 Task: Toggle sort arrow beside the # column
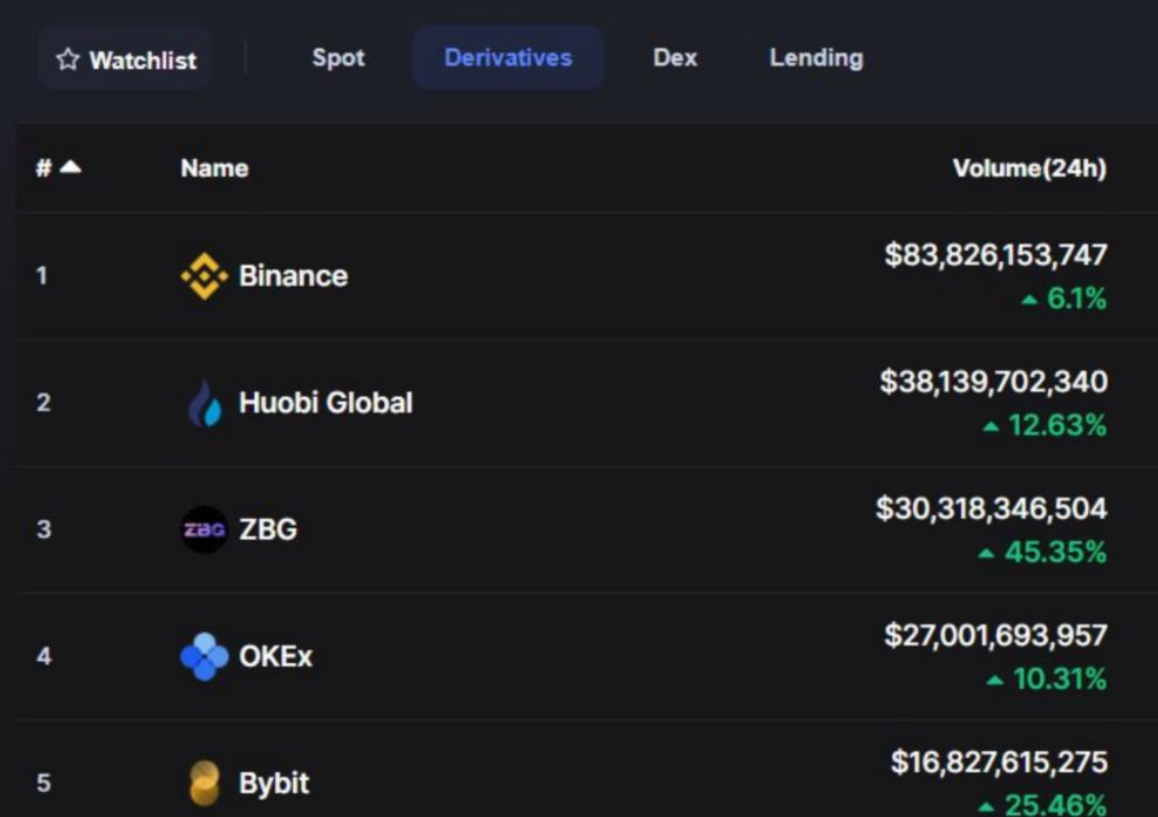point(71,167)
